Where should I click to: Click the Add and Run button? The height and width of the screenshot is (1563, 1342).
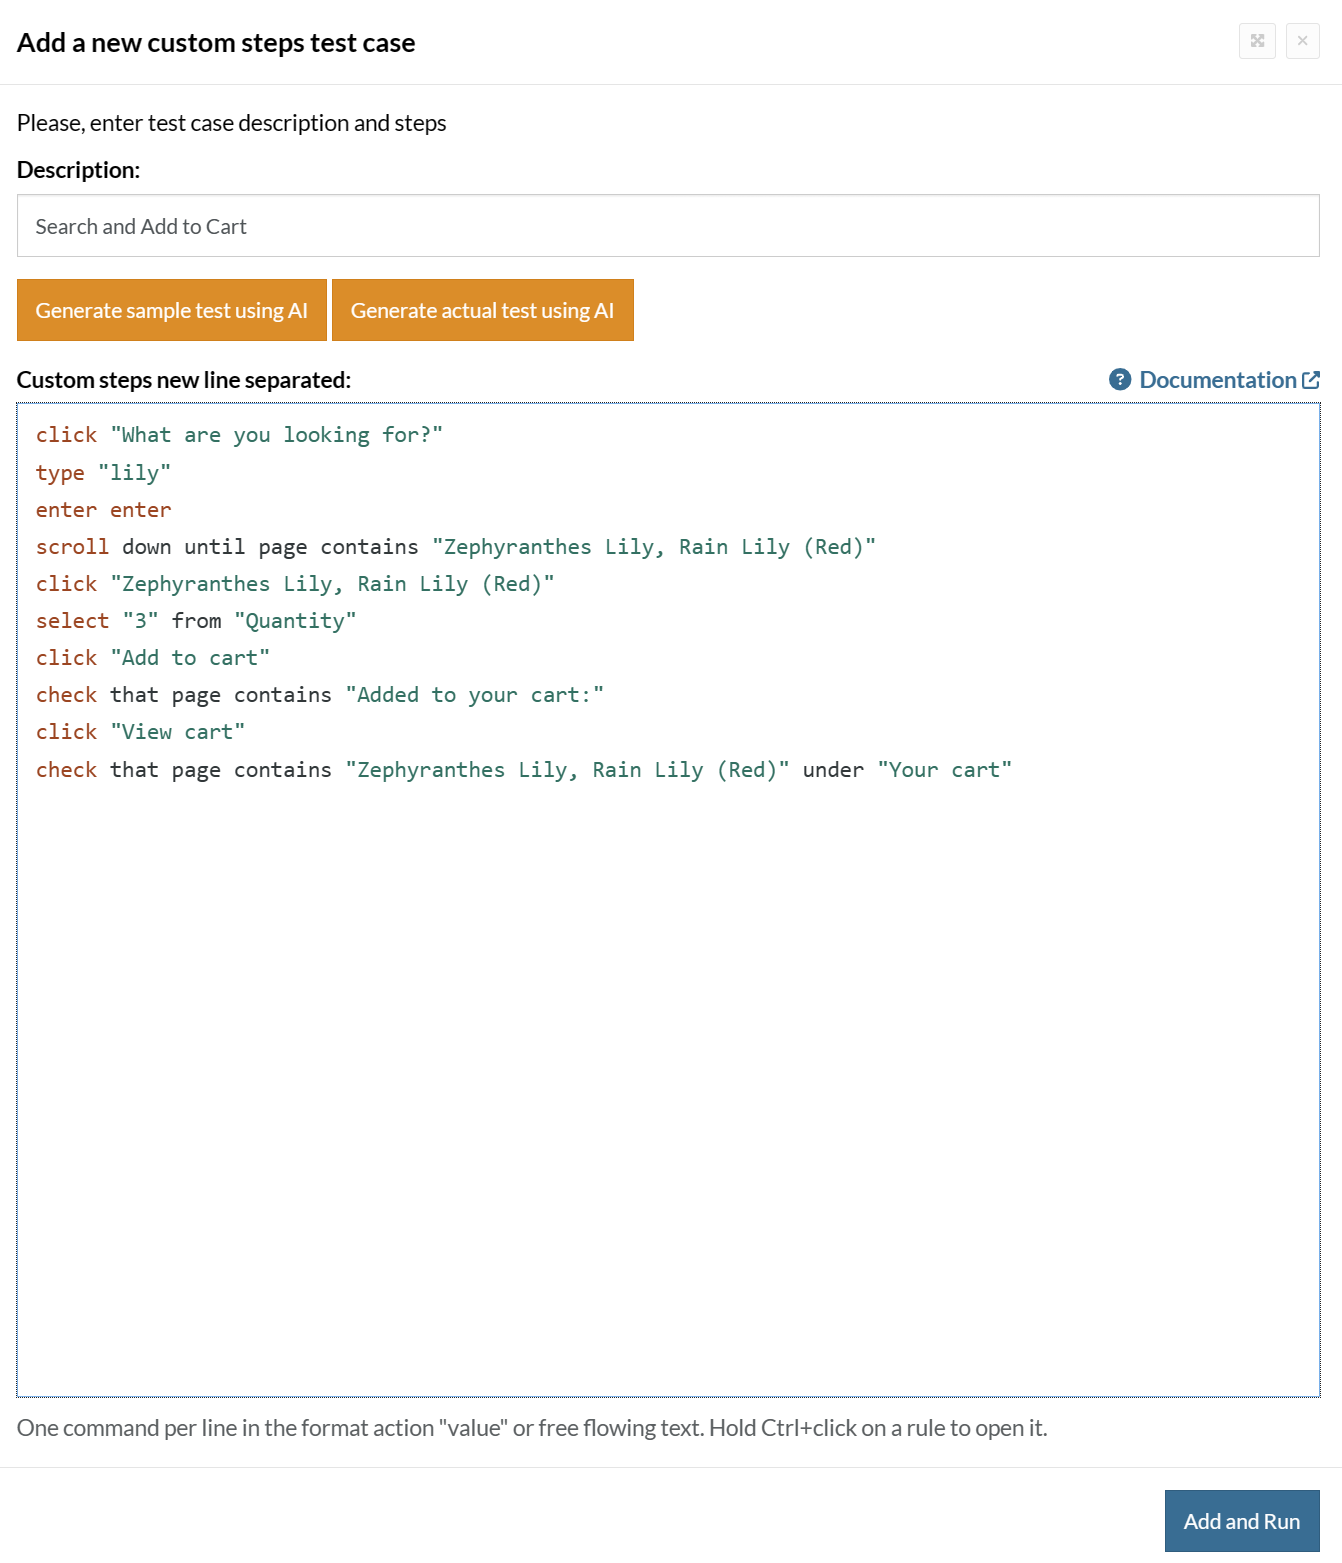click(1241, 1521)
